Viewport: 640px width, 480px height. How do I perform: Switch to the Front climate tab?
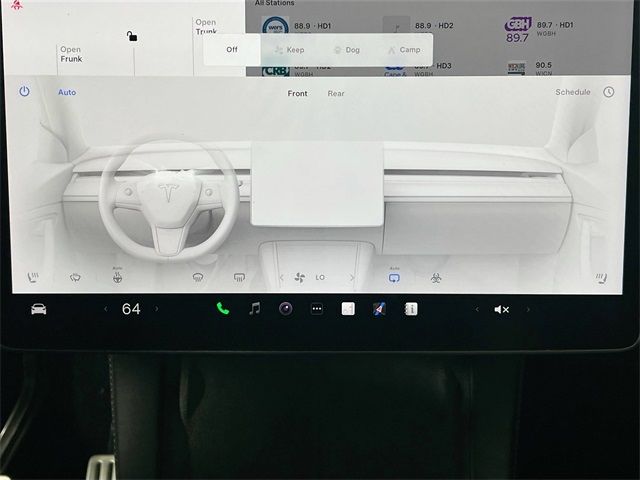pos(297,93)
